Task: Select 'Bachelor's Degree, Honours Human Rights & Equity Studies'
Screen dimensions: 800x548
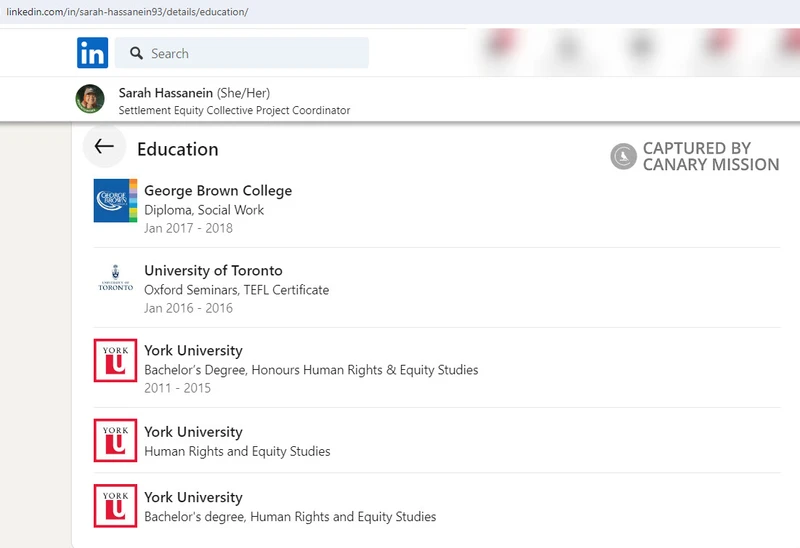Action: 311,370
